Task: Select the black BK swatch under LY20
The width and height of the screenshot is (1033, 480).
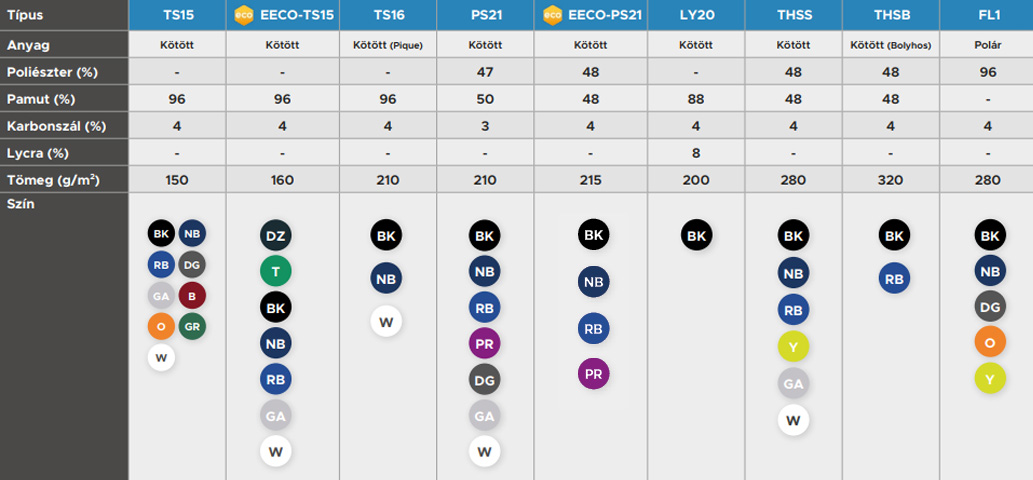Action: point(697,236)
